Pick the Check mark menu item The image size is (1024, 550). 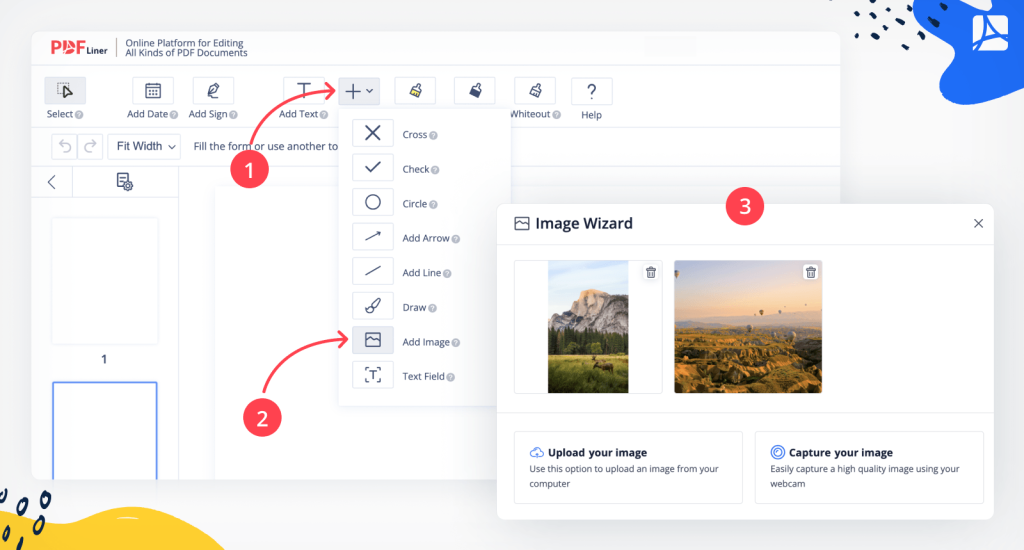point(396,168)
